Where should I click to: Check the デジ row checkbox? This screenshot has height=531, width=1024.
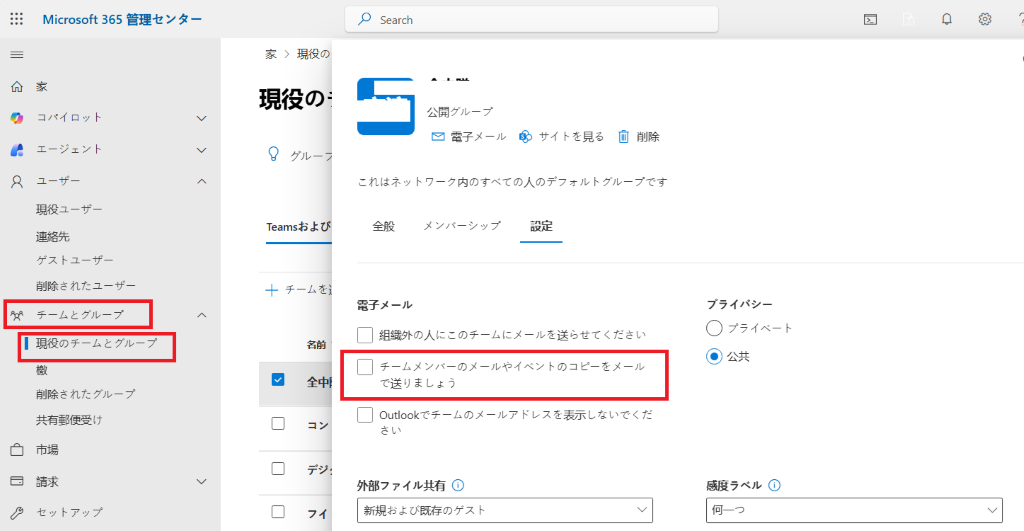click(x=278, y=468)
